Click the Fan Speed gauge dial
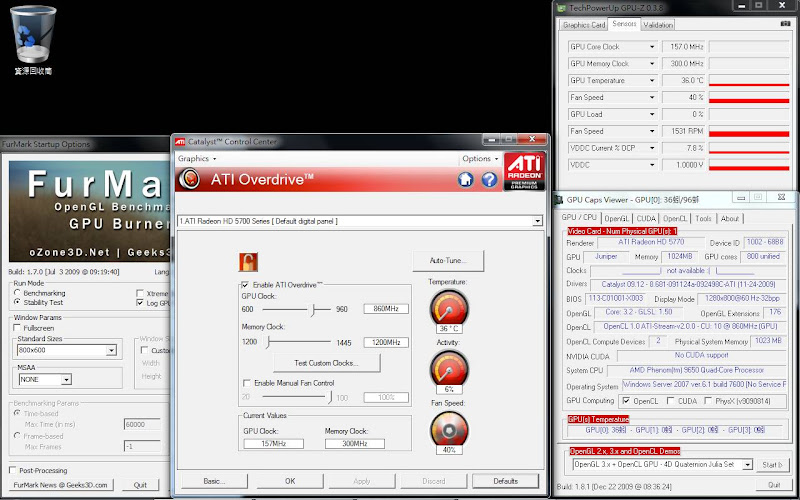 449,429
